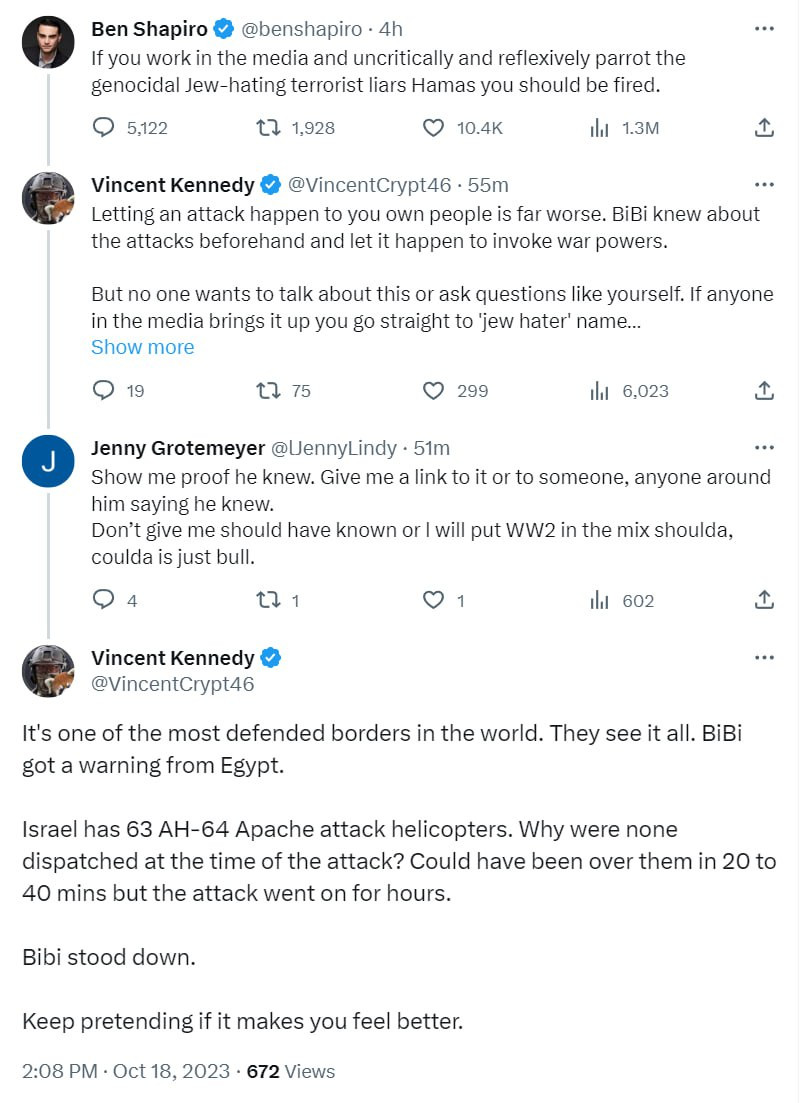The width and height of the screenshot is (803, 1103).
Task: Like Ben Shapiro's tweet
Action: 433,128
